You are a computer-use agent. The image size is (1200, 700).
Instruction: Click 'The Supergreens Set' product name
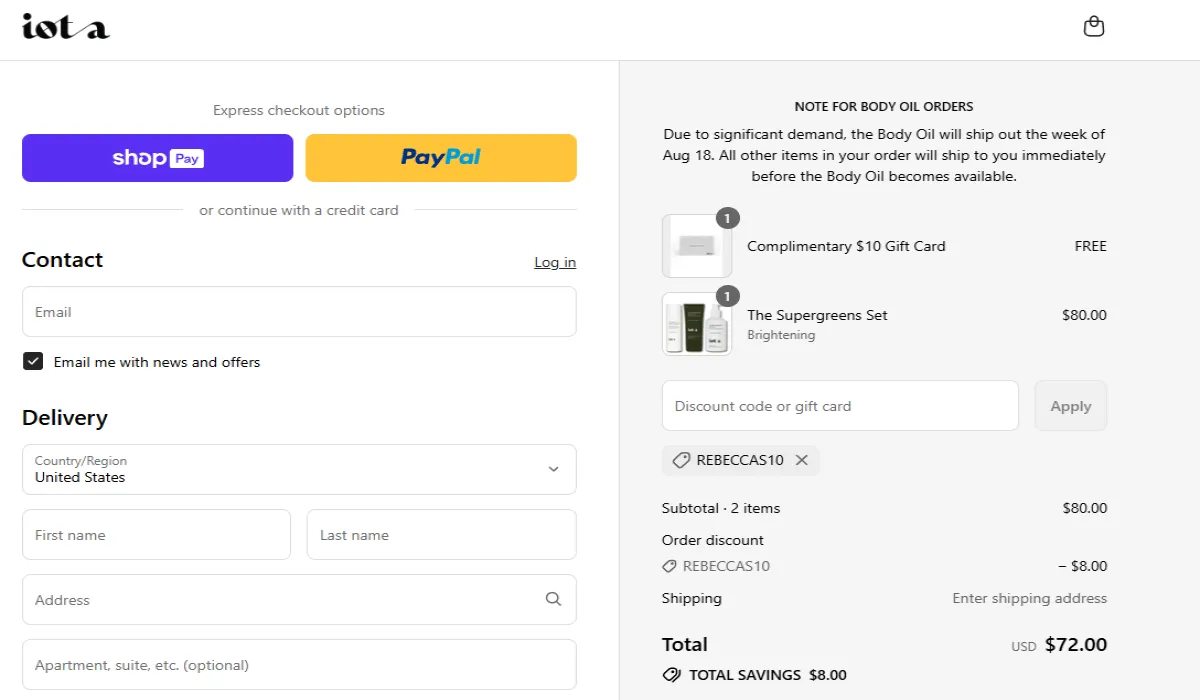tap(817, 315)
